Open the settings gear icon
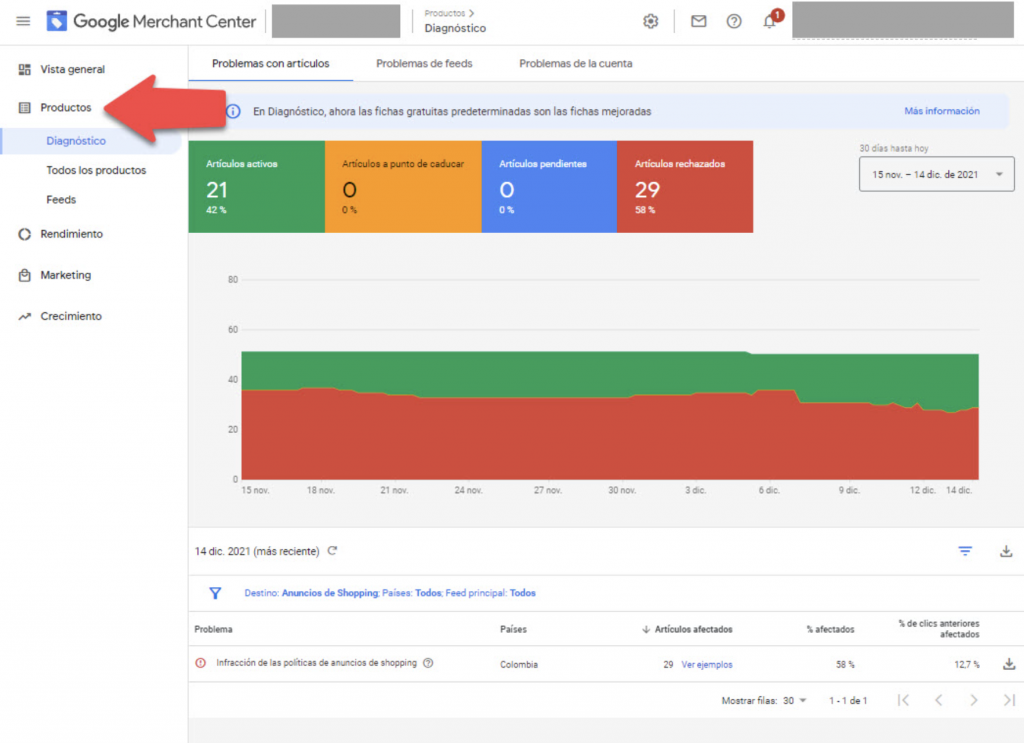 [651, 21]
